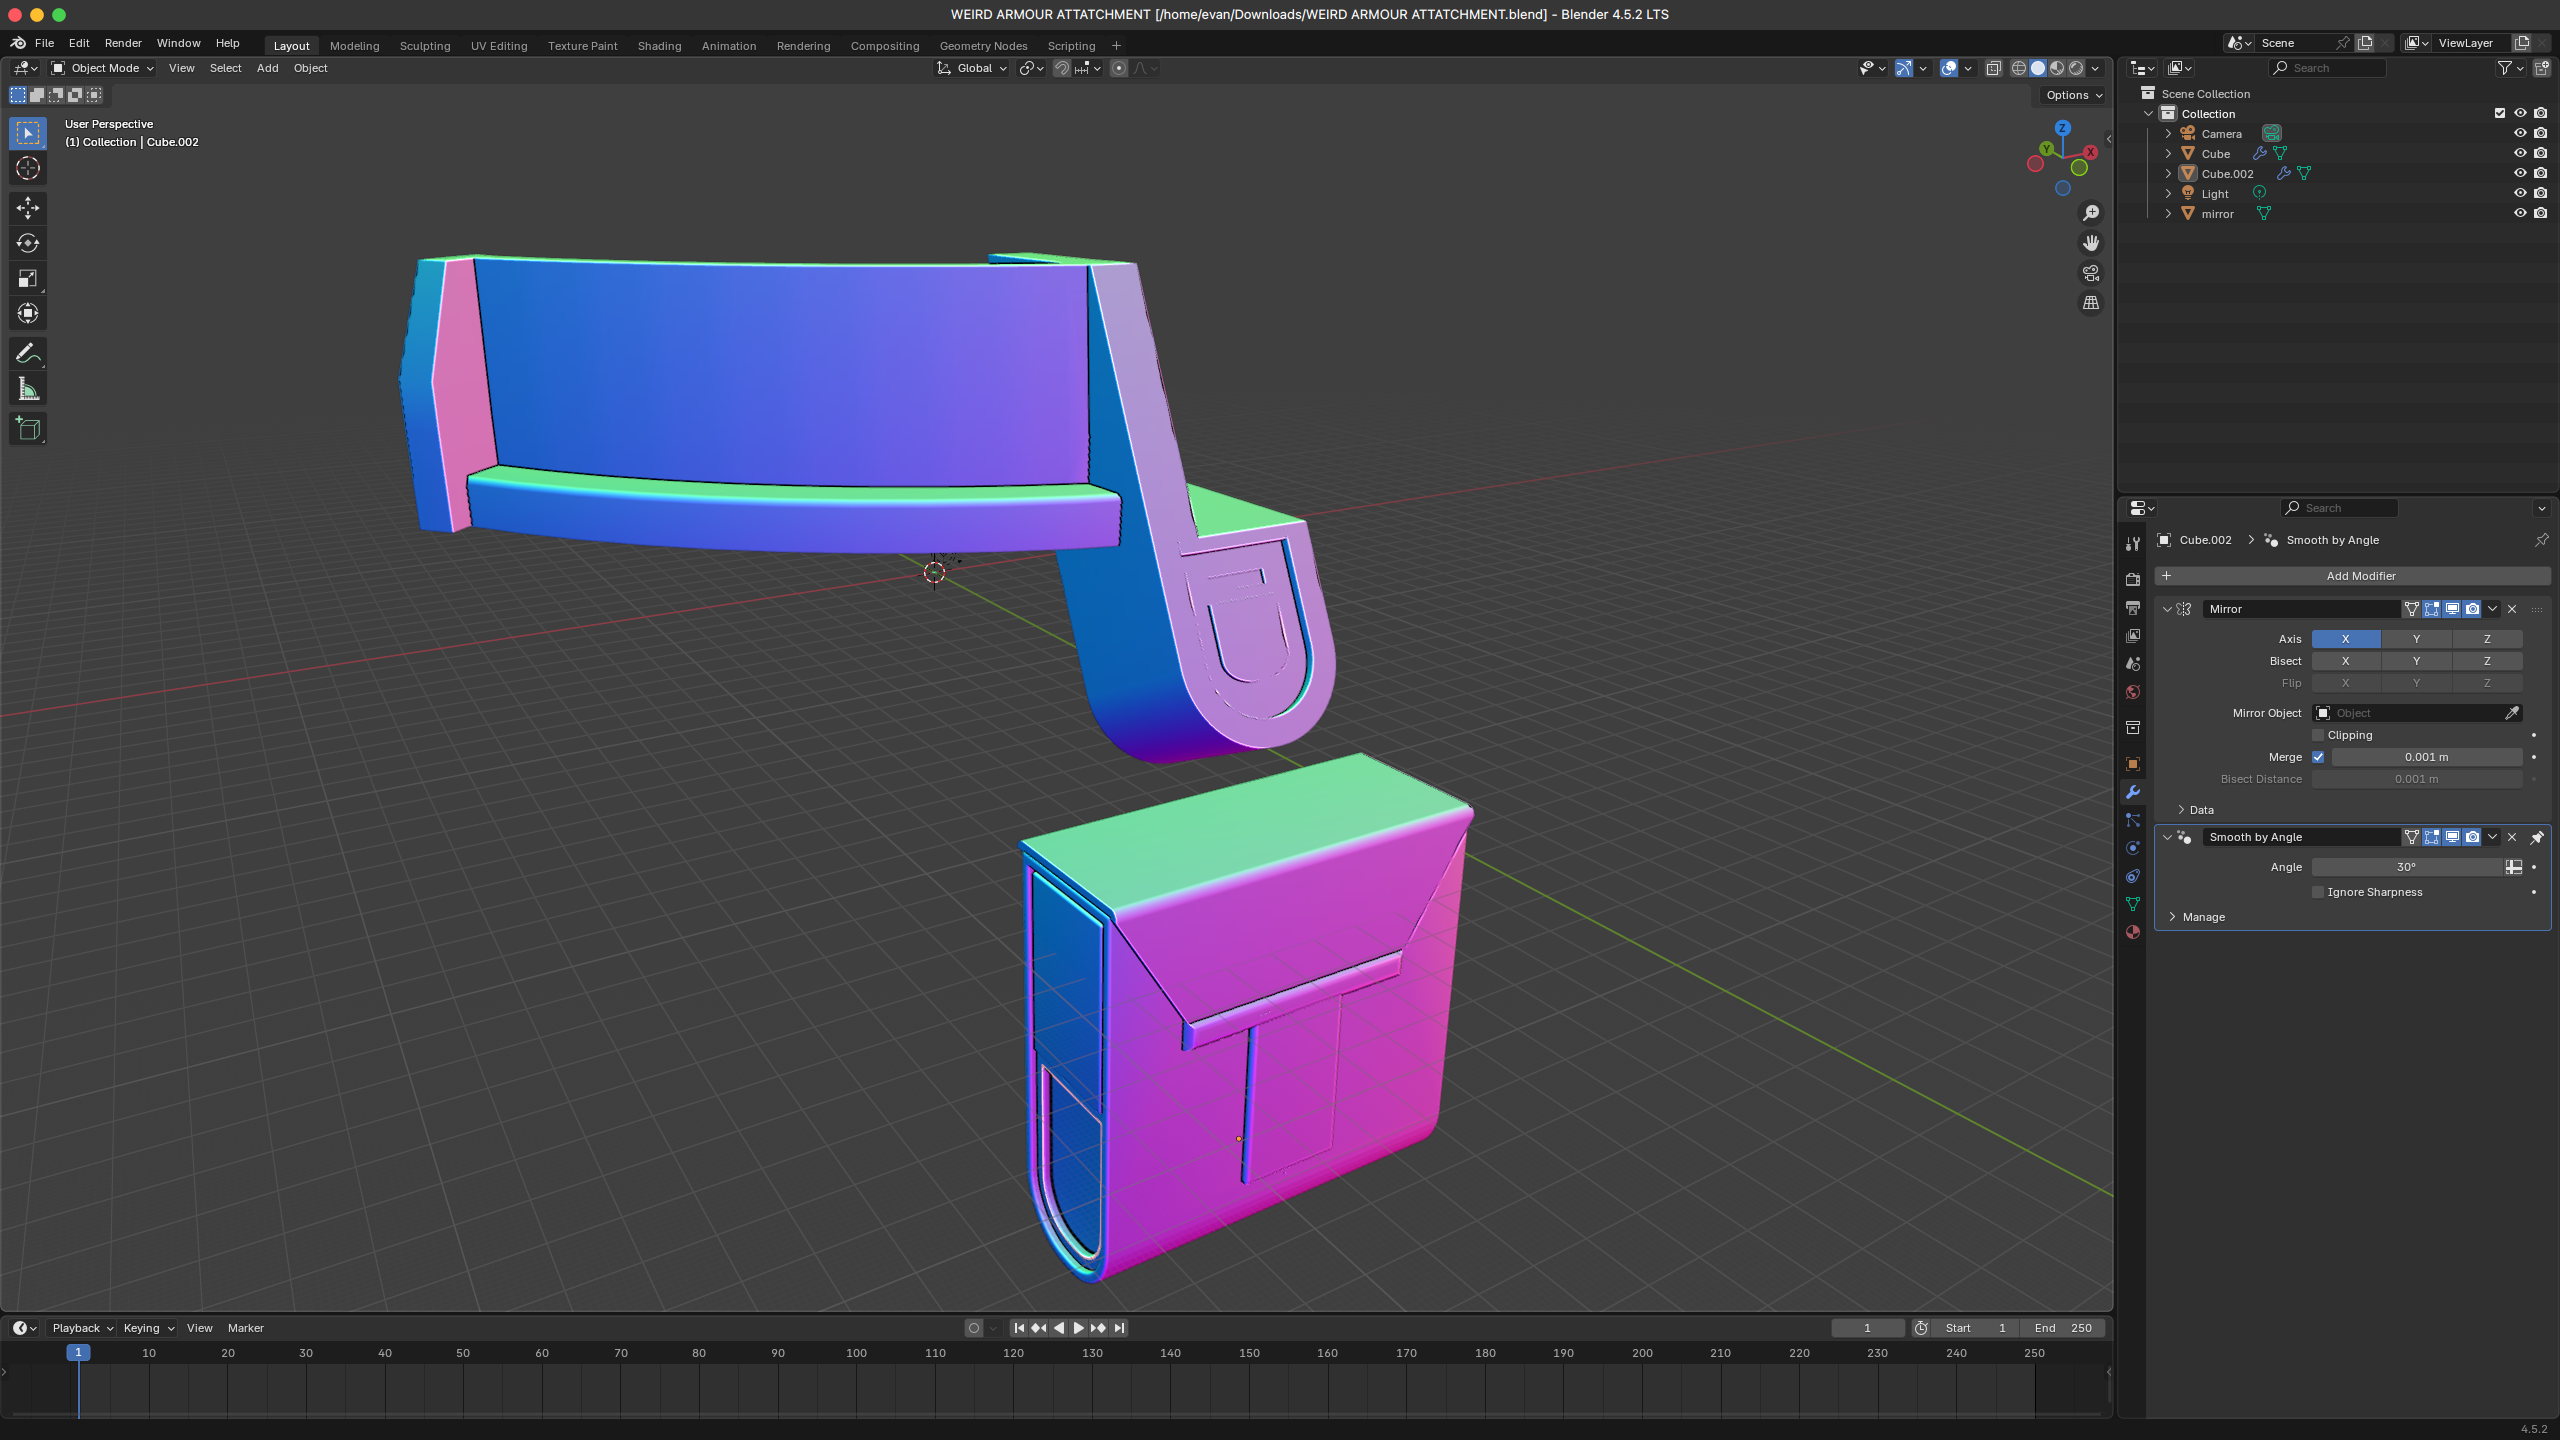
Task: Uncheck the Merge checkbox
Action: [x=2318, y=757]
